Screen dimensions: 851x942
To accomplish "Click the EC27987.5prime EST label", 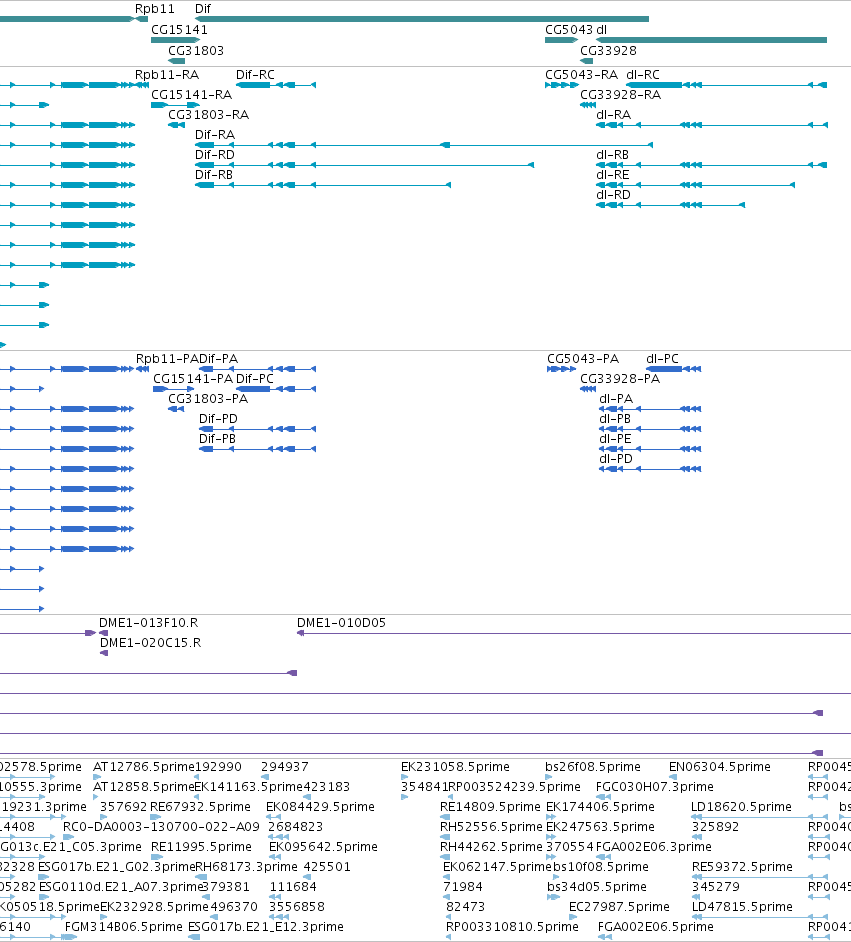I will pyautogui.click(x=619, y=906).
